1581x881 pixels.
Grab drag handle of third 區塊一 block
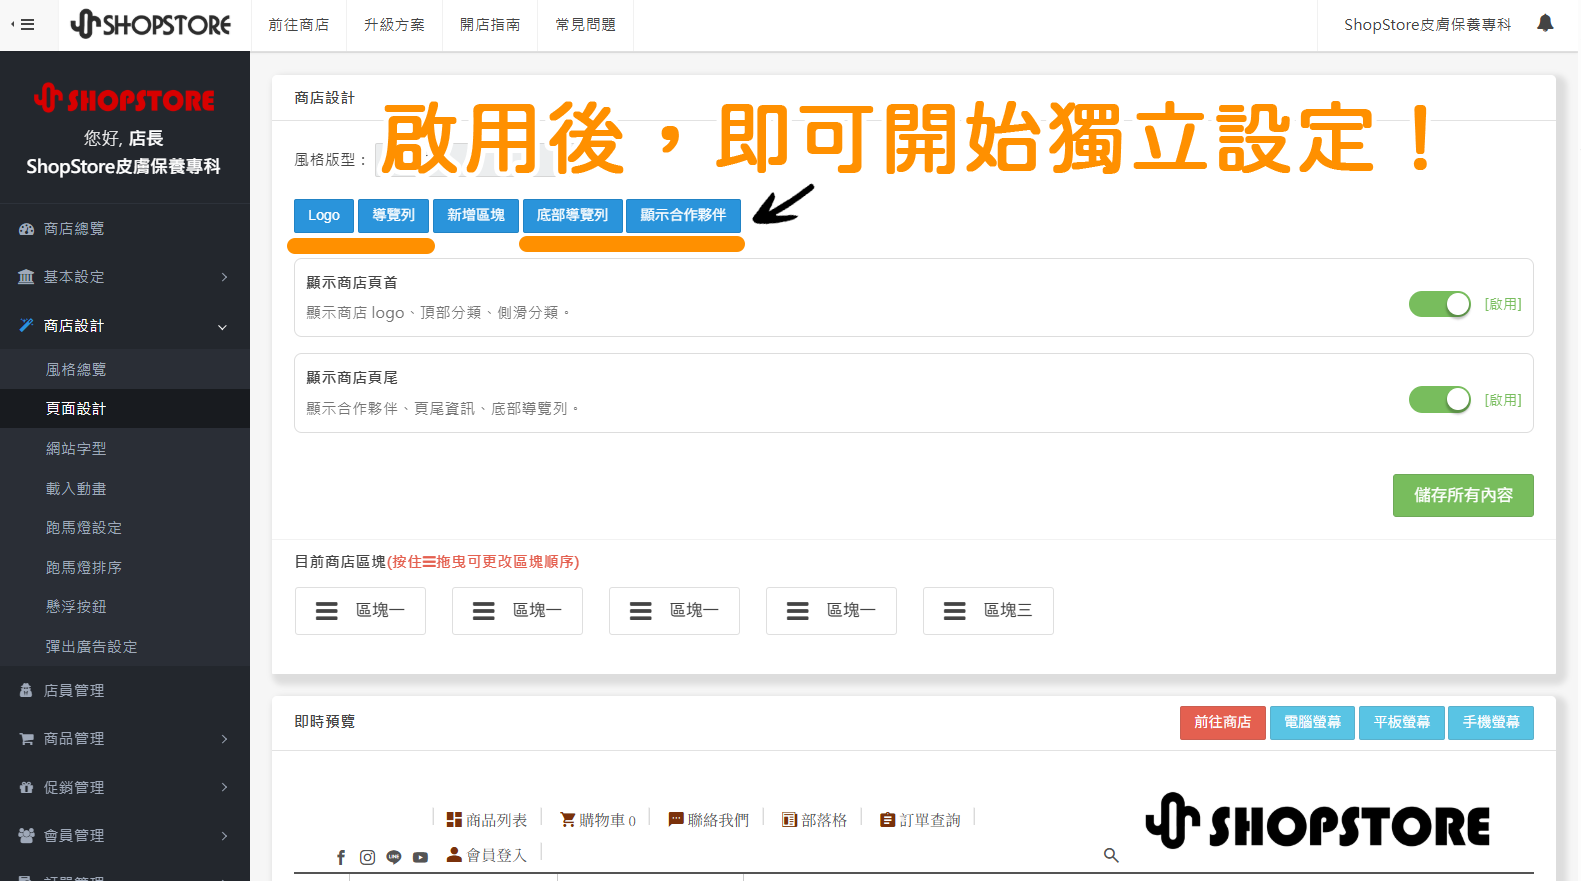tap(641, 611)
